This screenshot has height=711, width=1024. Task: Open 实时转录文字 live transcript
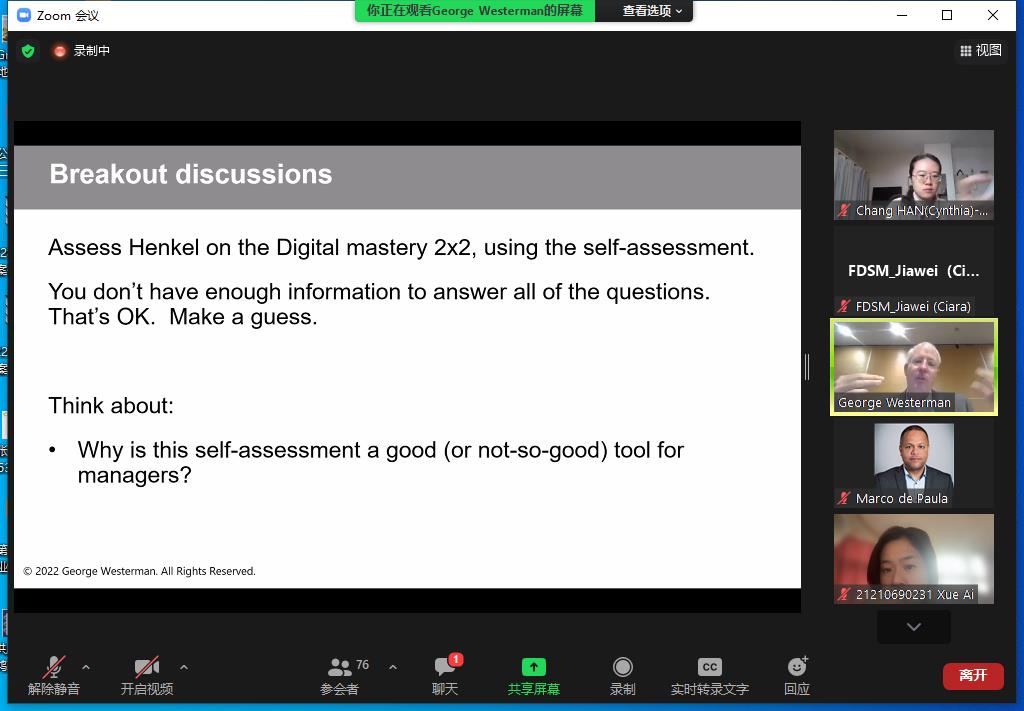coord(710,676)
